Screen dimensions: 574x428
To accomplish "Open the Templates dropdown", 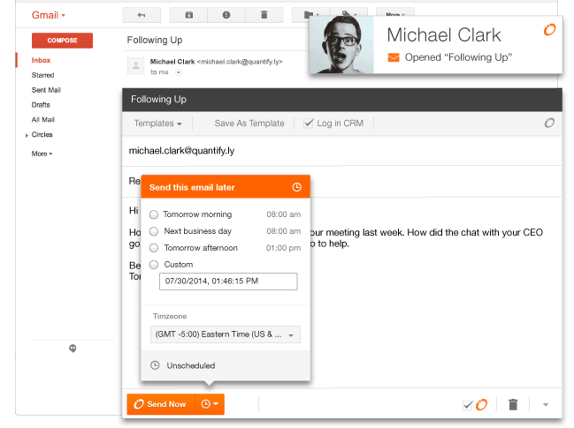I will coord(158,123).
